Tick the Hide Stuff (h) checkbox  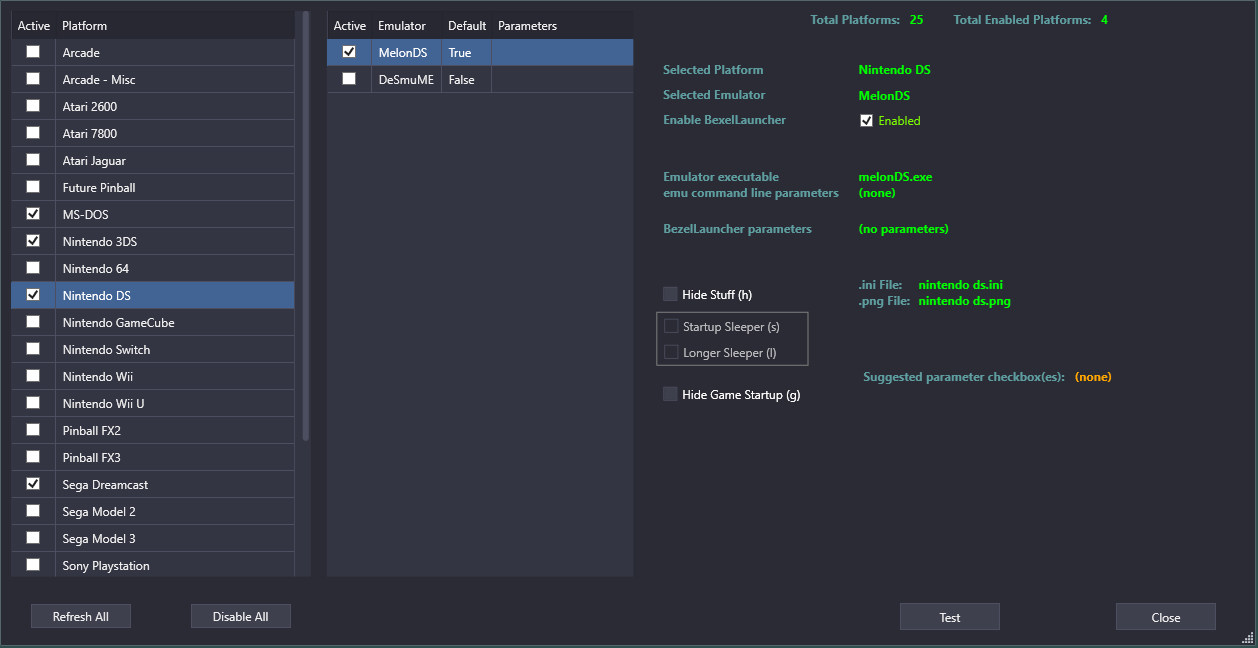pos(670,294)
